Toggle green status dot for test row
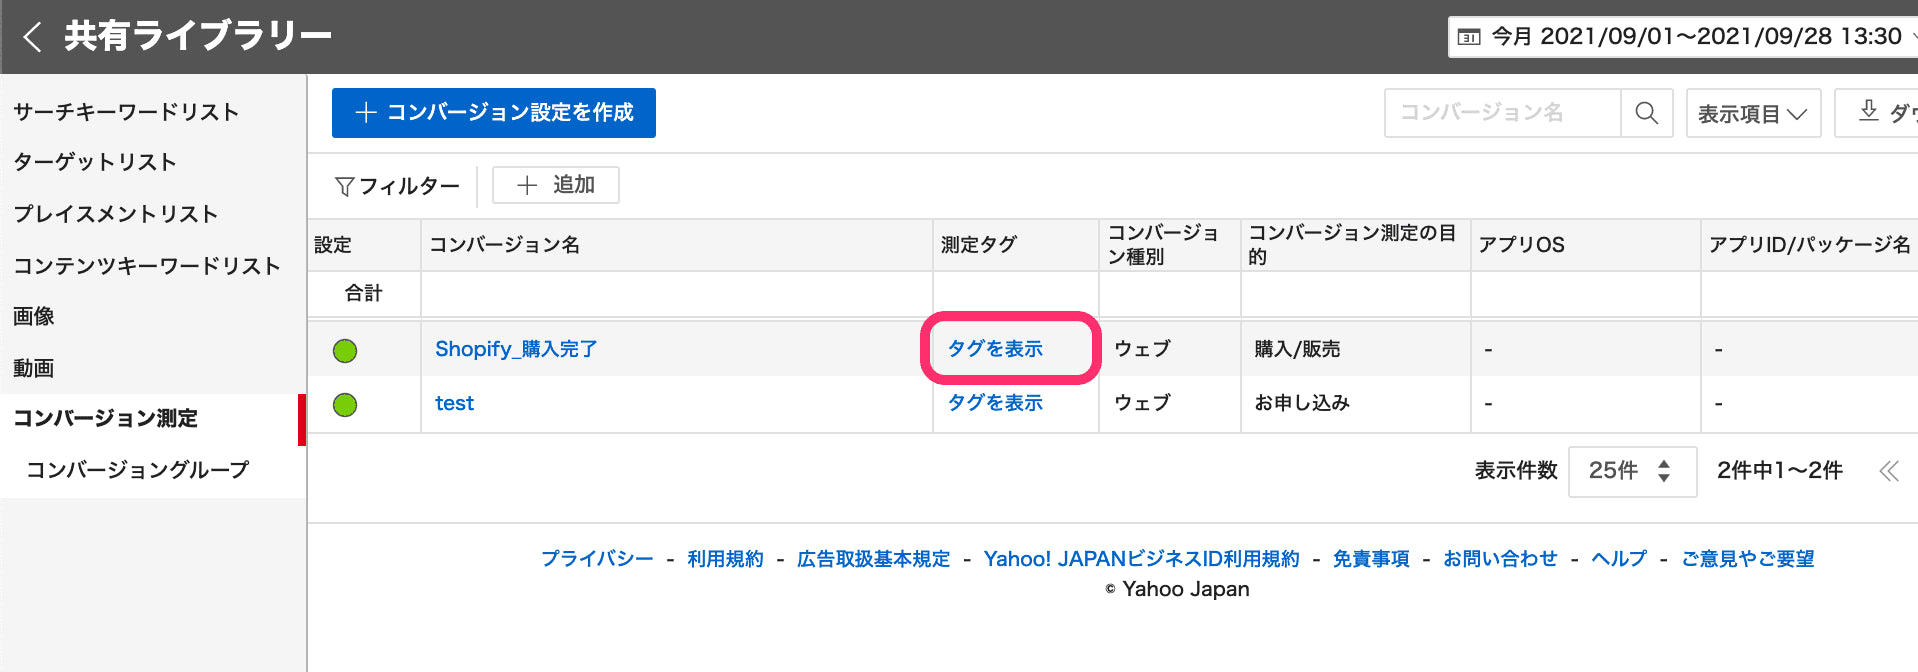This screenshot has width=1918, height=672. coord(345,404)
